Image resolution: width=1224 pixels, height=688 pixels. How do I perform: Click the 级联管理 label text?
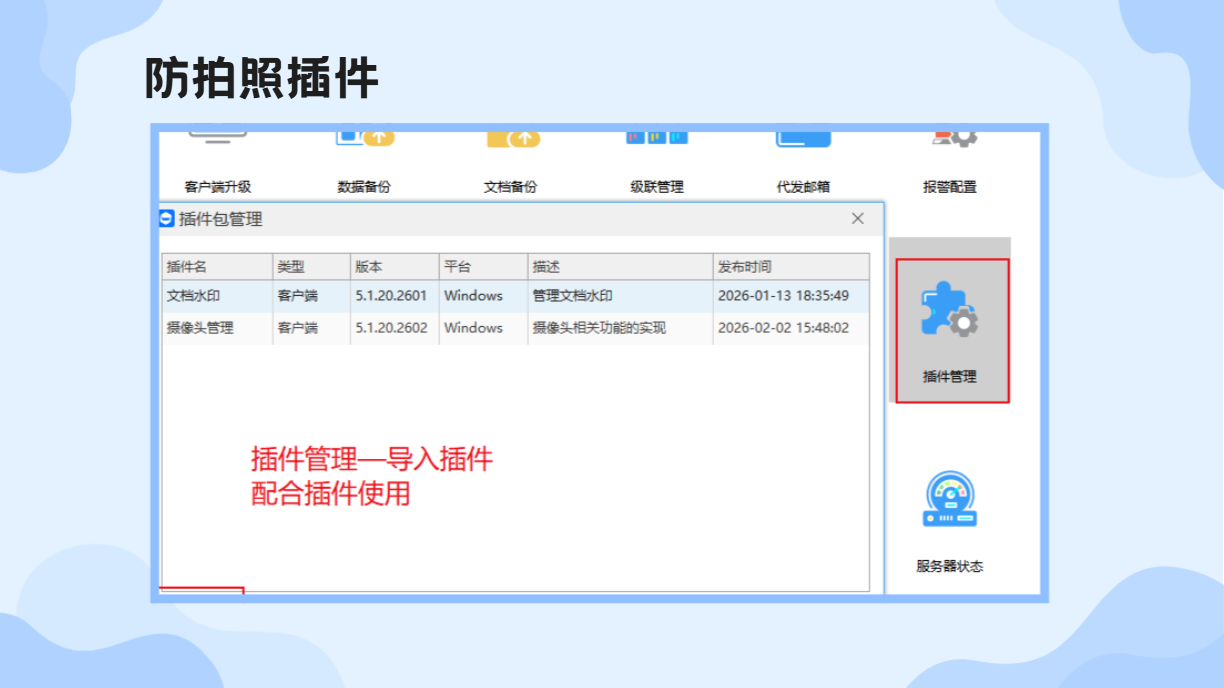(657, 186)
